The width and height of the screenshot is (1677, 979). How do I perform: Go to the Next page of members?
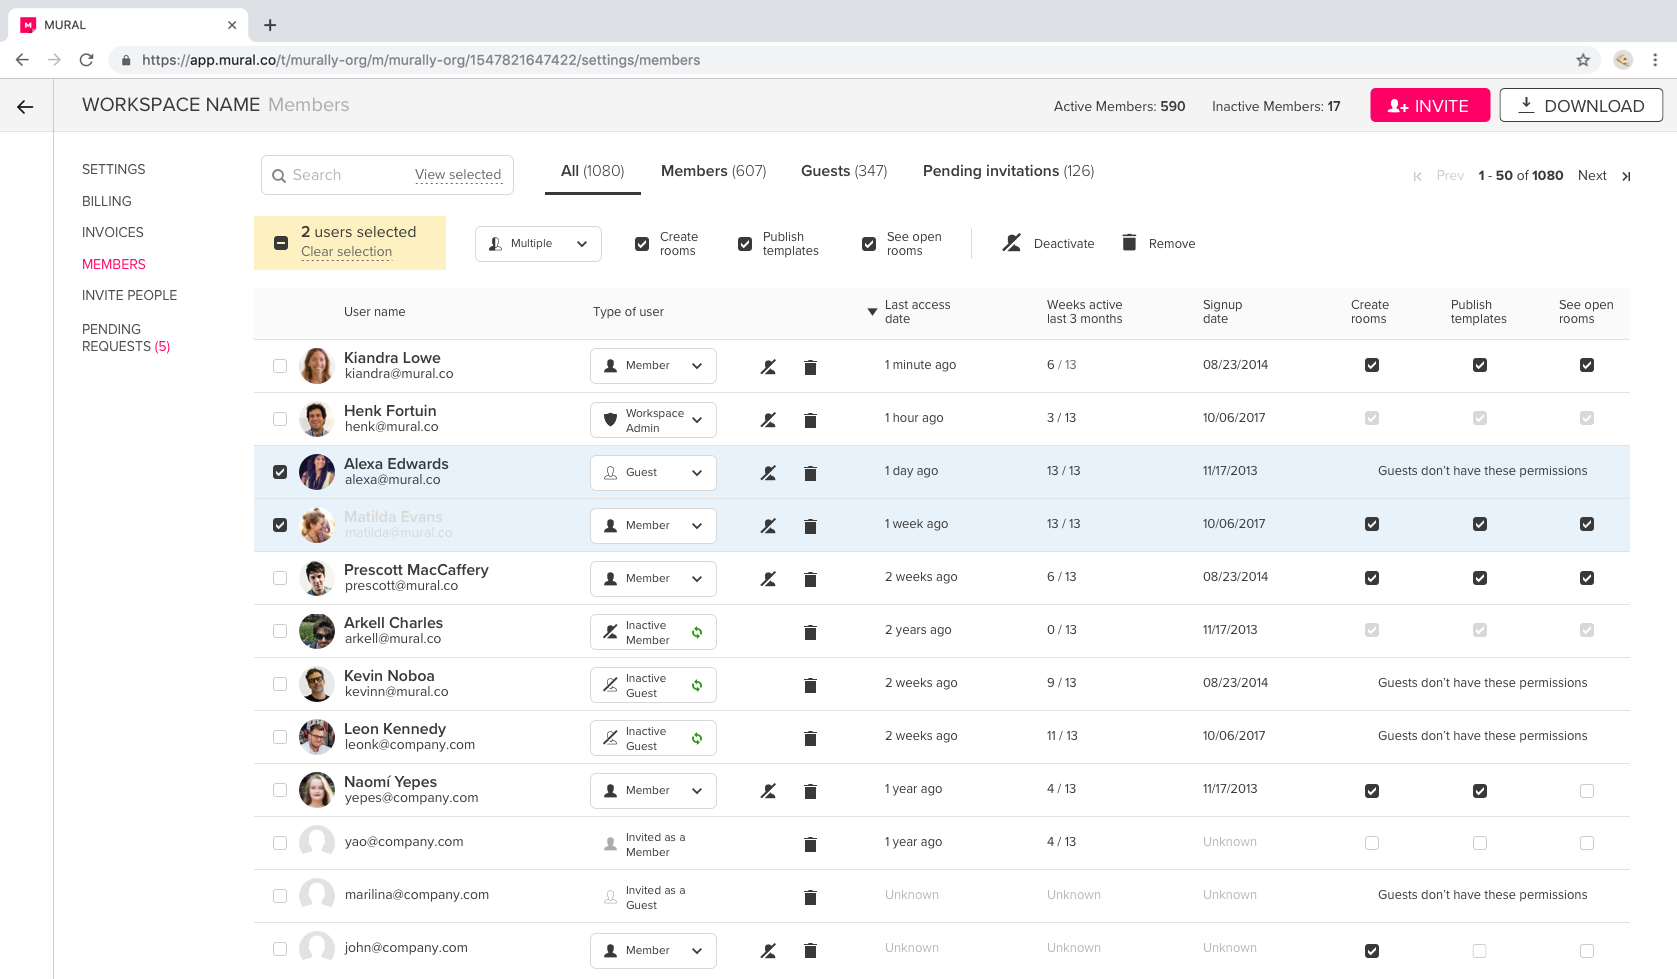[1592, 176]
